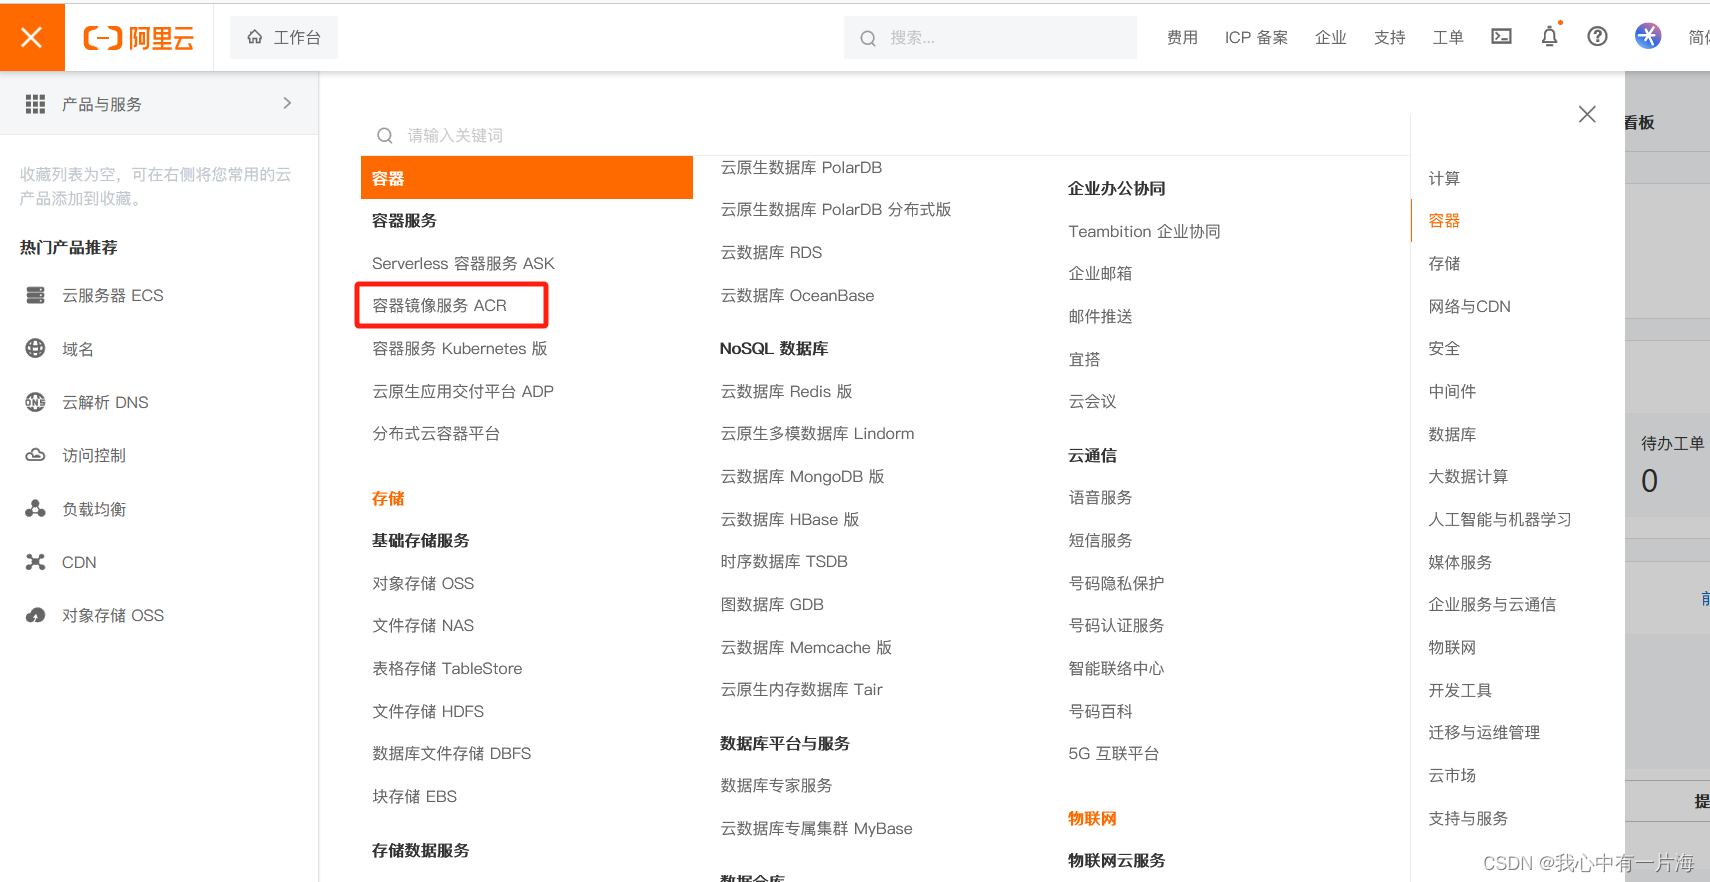The height and width of the screenshot is (882, 1710).
Task: Open Serverless 容器服务 ASK
Action: click(463, 263)
